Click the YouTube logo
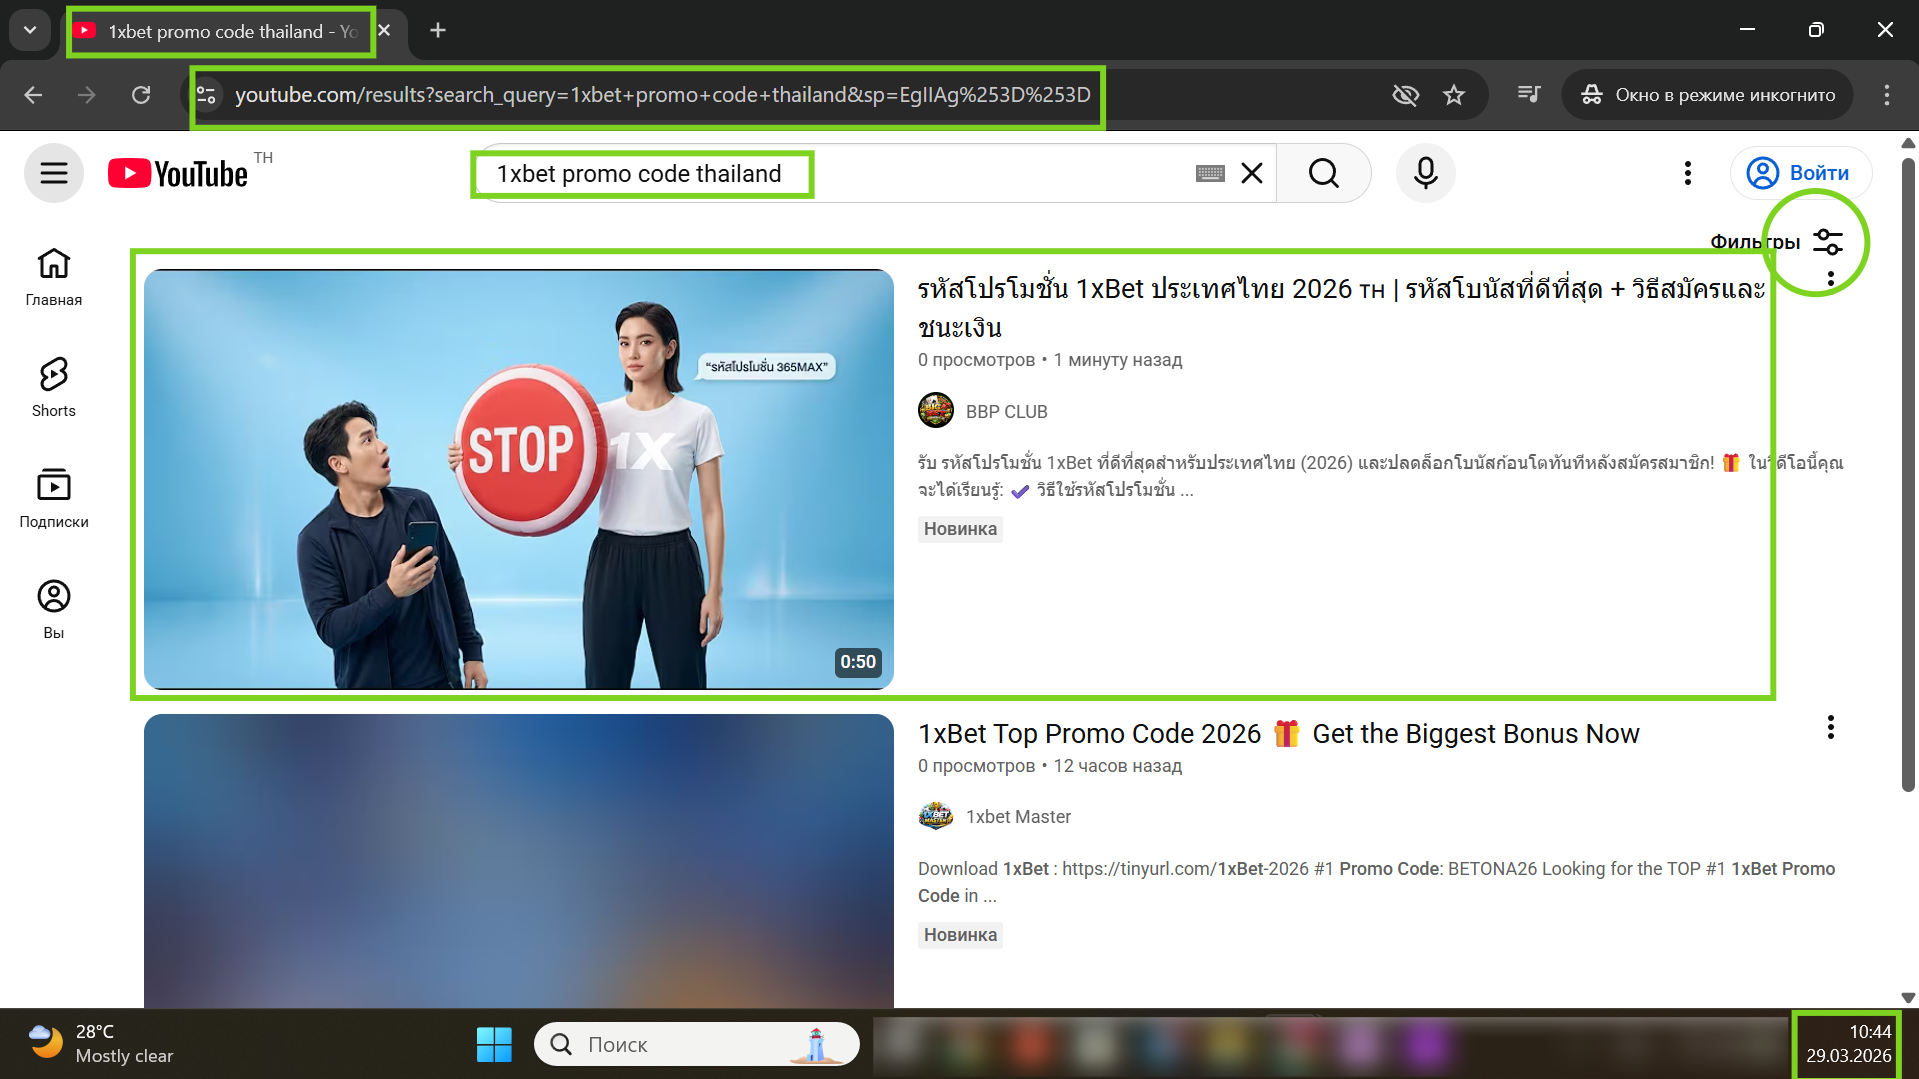Image resolution: width=1919 pixels, height=1079 pixels. click(178, 174)
